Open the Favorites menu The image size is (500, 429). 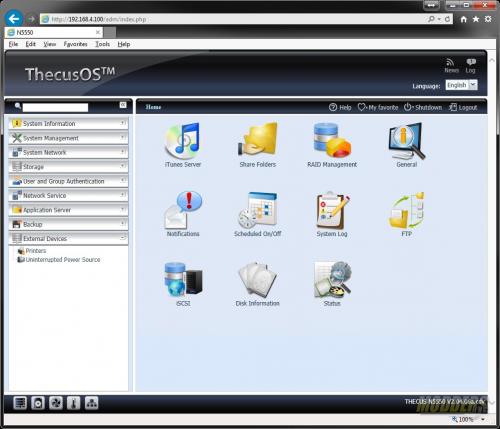click(x=75, y=44)
